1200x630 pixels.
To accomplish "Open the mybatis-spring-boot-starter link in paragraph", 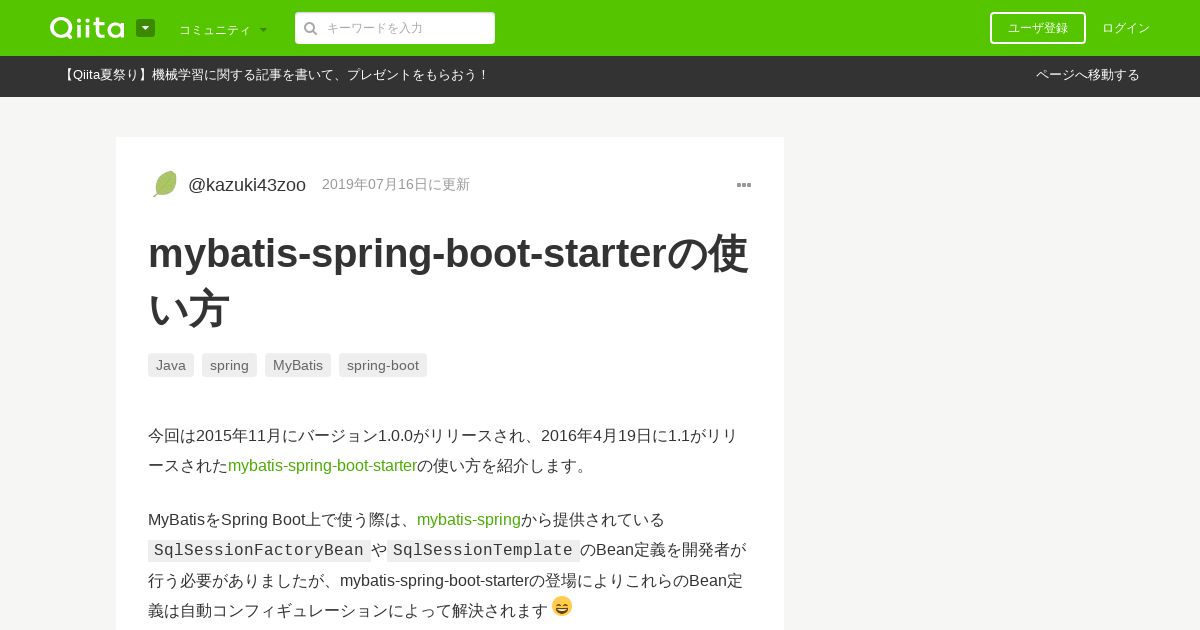I will tap(322, 466).
